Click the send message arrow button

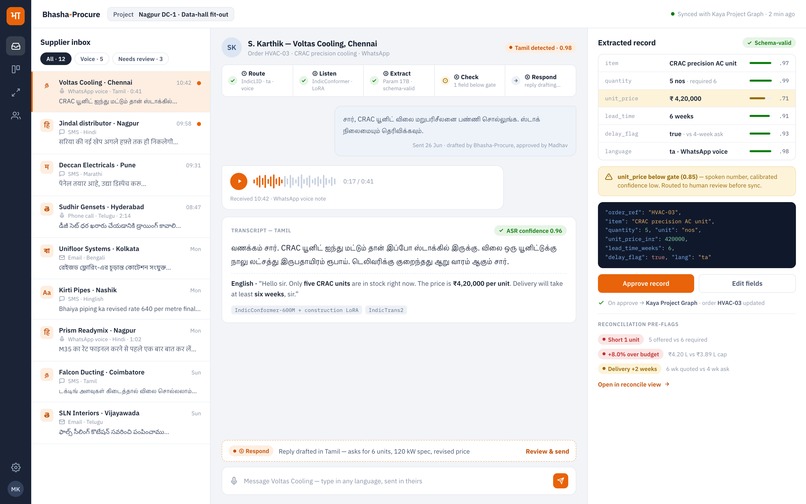coord(560,480)
